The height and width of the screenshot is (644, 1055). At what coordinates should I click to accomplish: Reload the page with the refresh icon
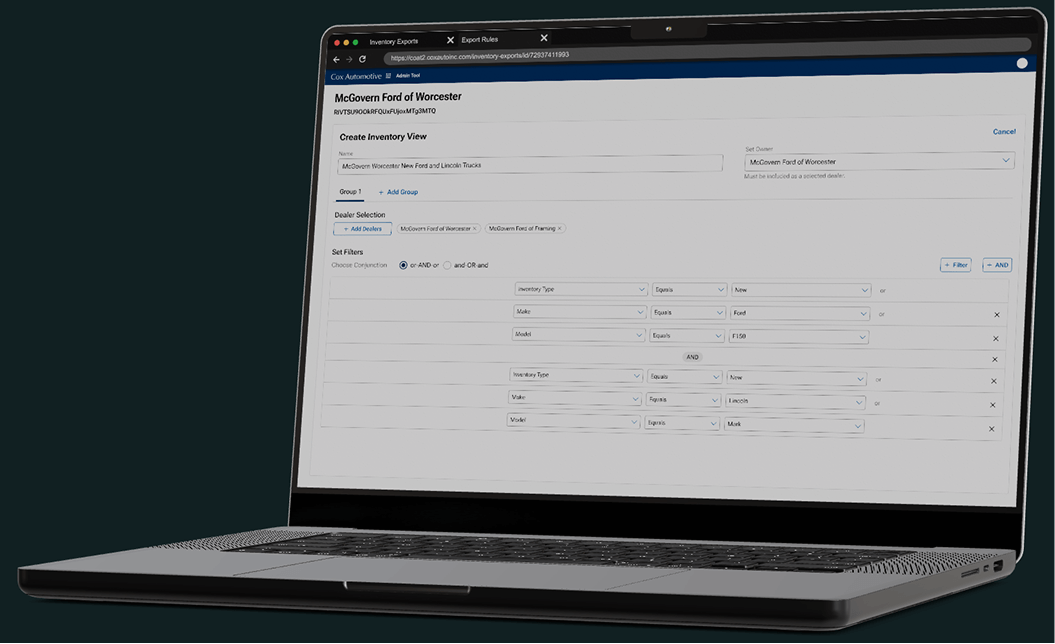pos(362,59)
